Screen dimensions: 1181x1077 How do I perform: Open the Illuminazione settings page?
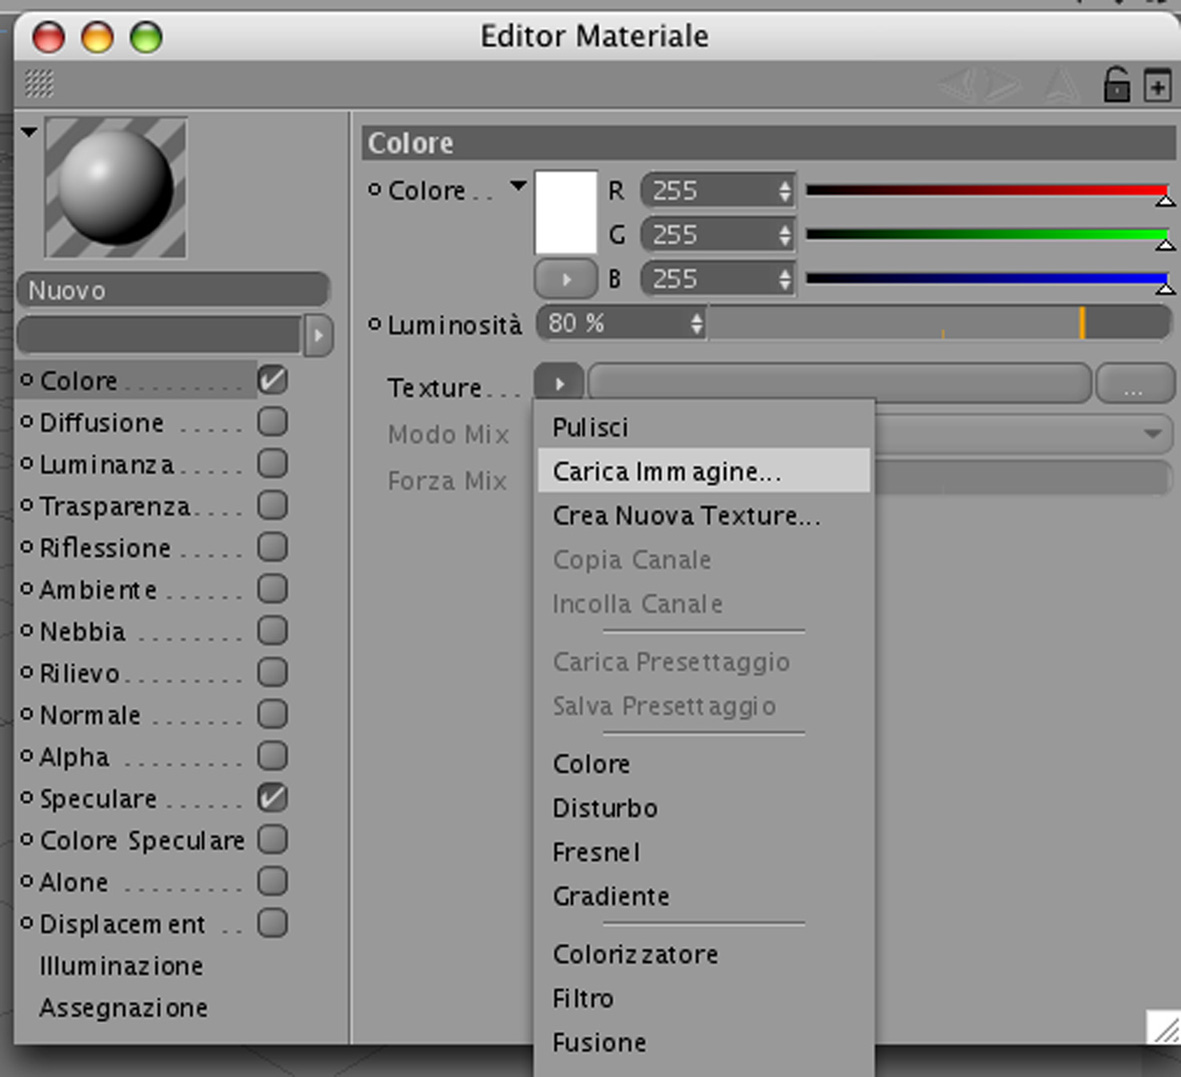121,966
